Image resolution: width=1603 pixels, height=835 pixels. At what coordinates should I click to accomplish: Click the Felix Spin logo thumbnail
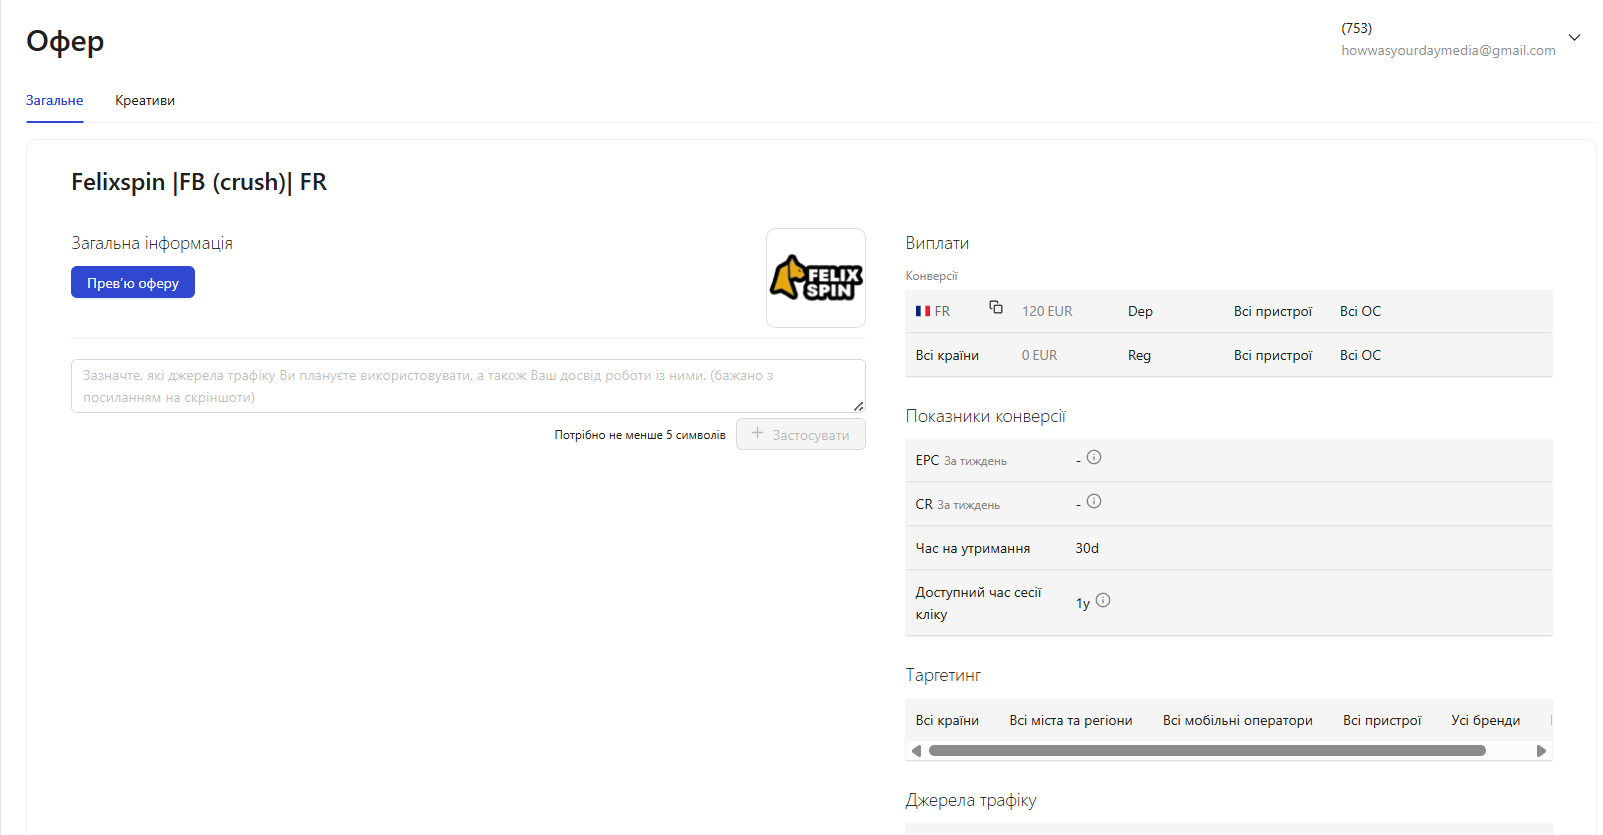(815, 278)
